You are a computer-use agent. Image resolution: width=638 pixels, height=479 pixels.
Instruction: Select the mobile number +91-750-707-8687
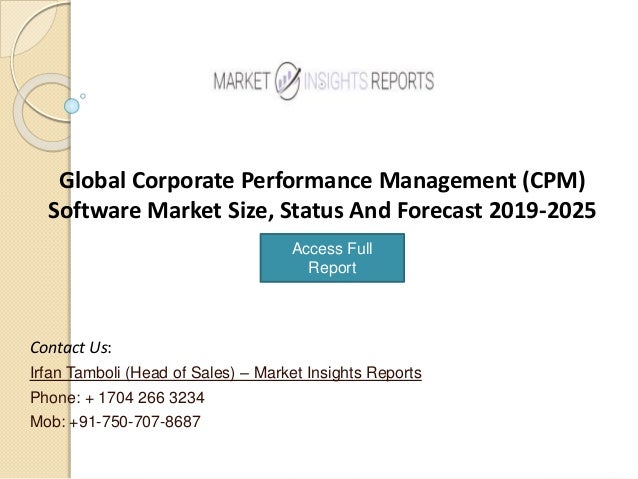point(135,422)
